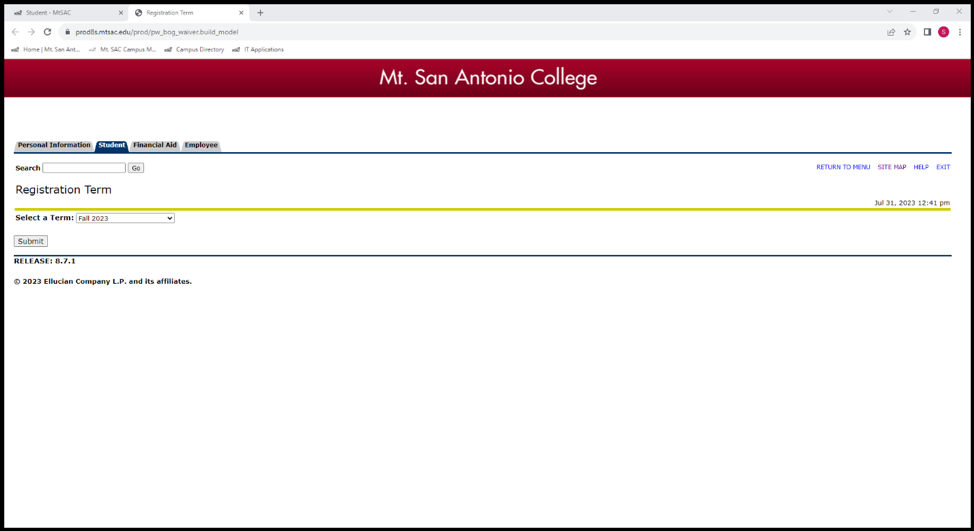Image resolution: width=974 pixels, height=531 pixels.
Task: Click the Go search button
Action: [135, 168]
